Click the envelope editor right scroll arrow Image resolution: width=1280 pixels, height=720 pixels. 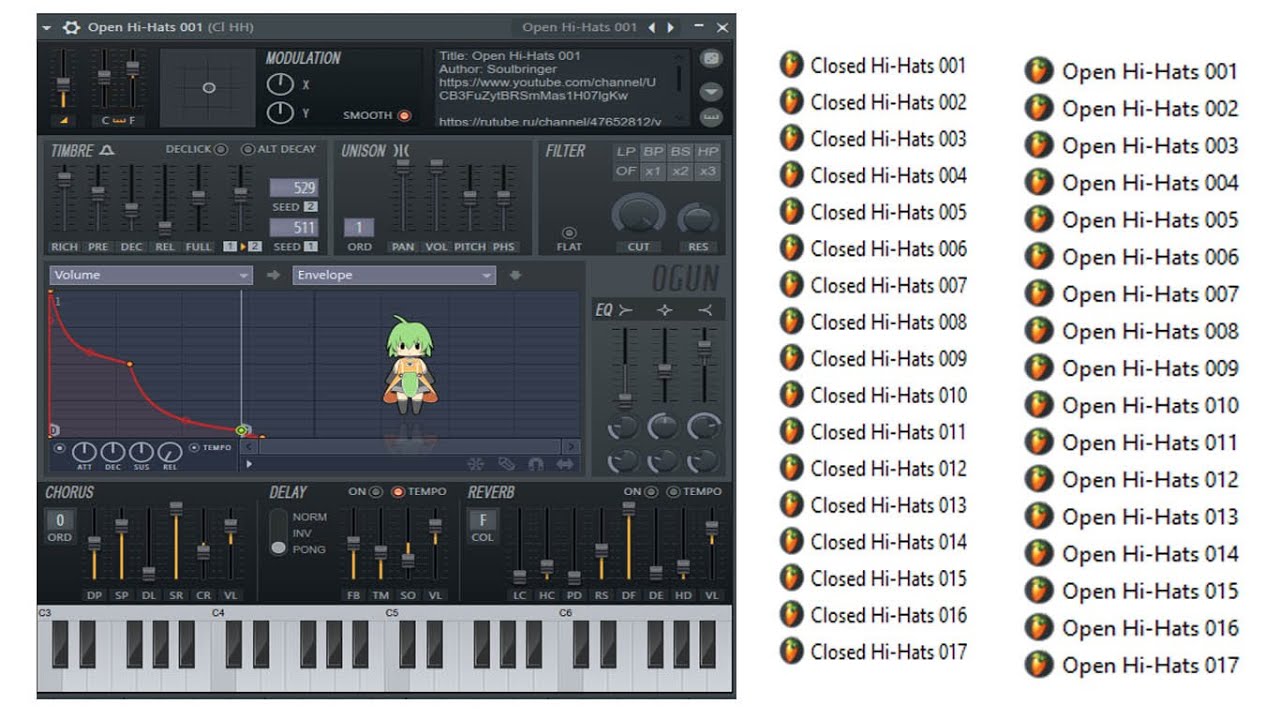(570, 447)
